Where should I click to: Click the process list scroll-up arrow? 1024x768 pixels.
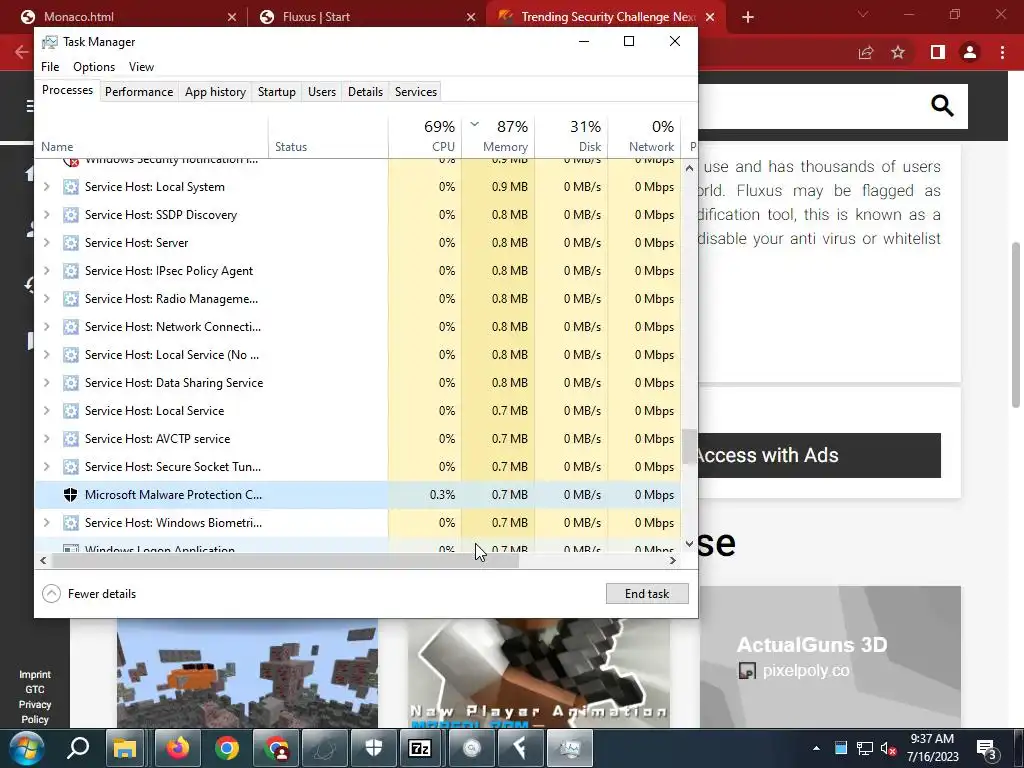click(x=689, y=168)
